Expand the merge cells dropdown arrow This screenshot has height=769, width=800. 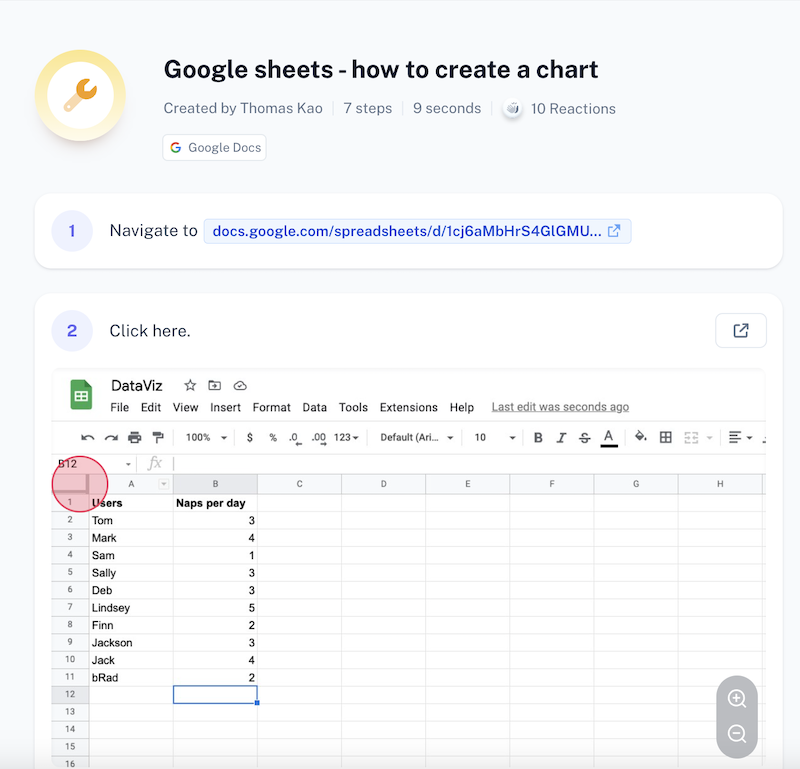pos(709,438)
